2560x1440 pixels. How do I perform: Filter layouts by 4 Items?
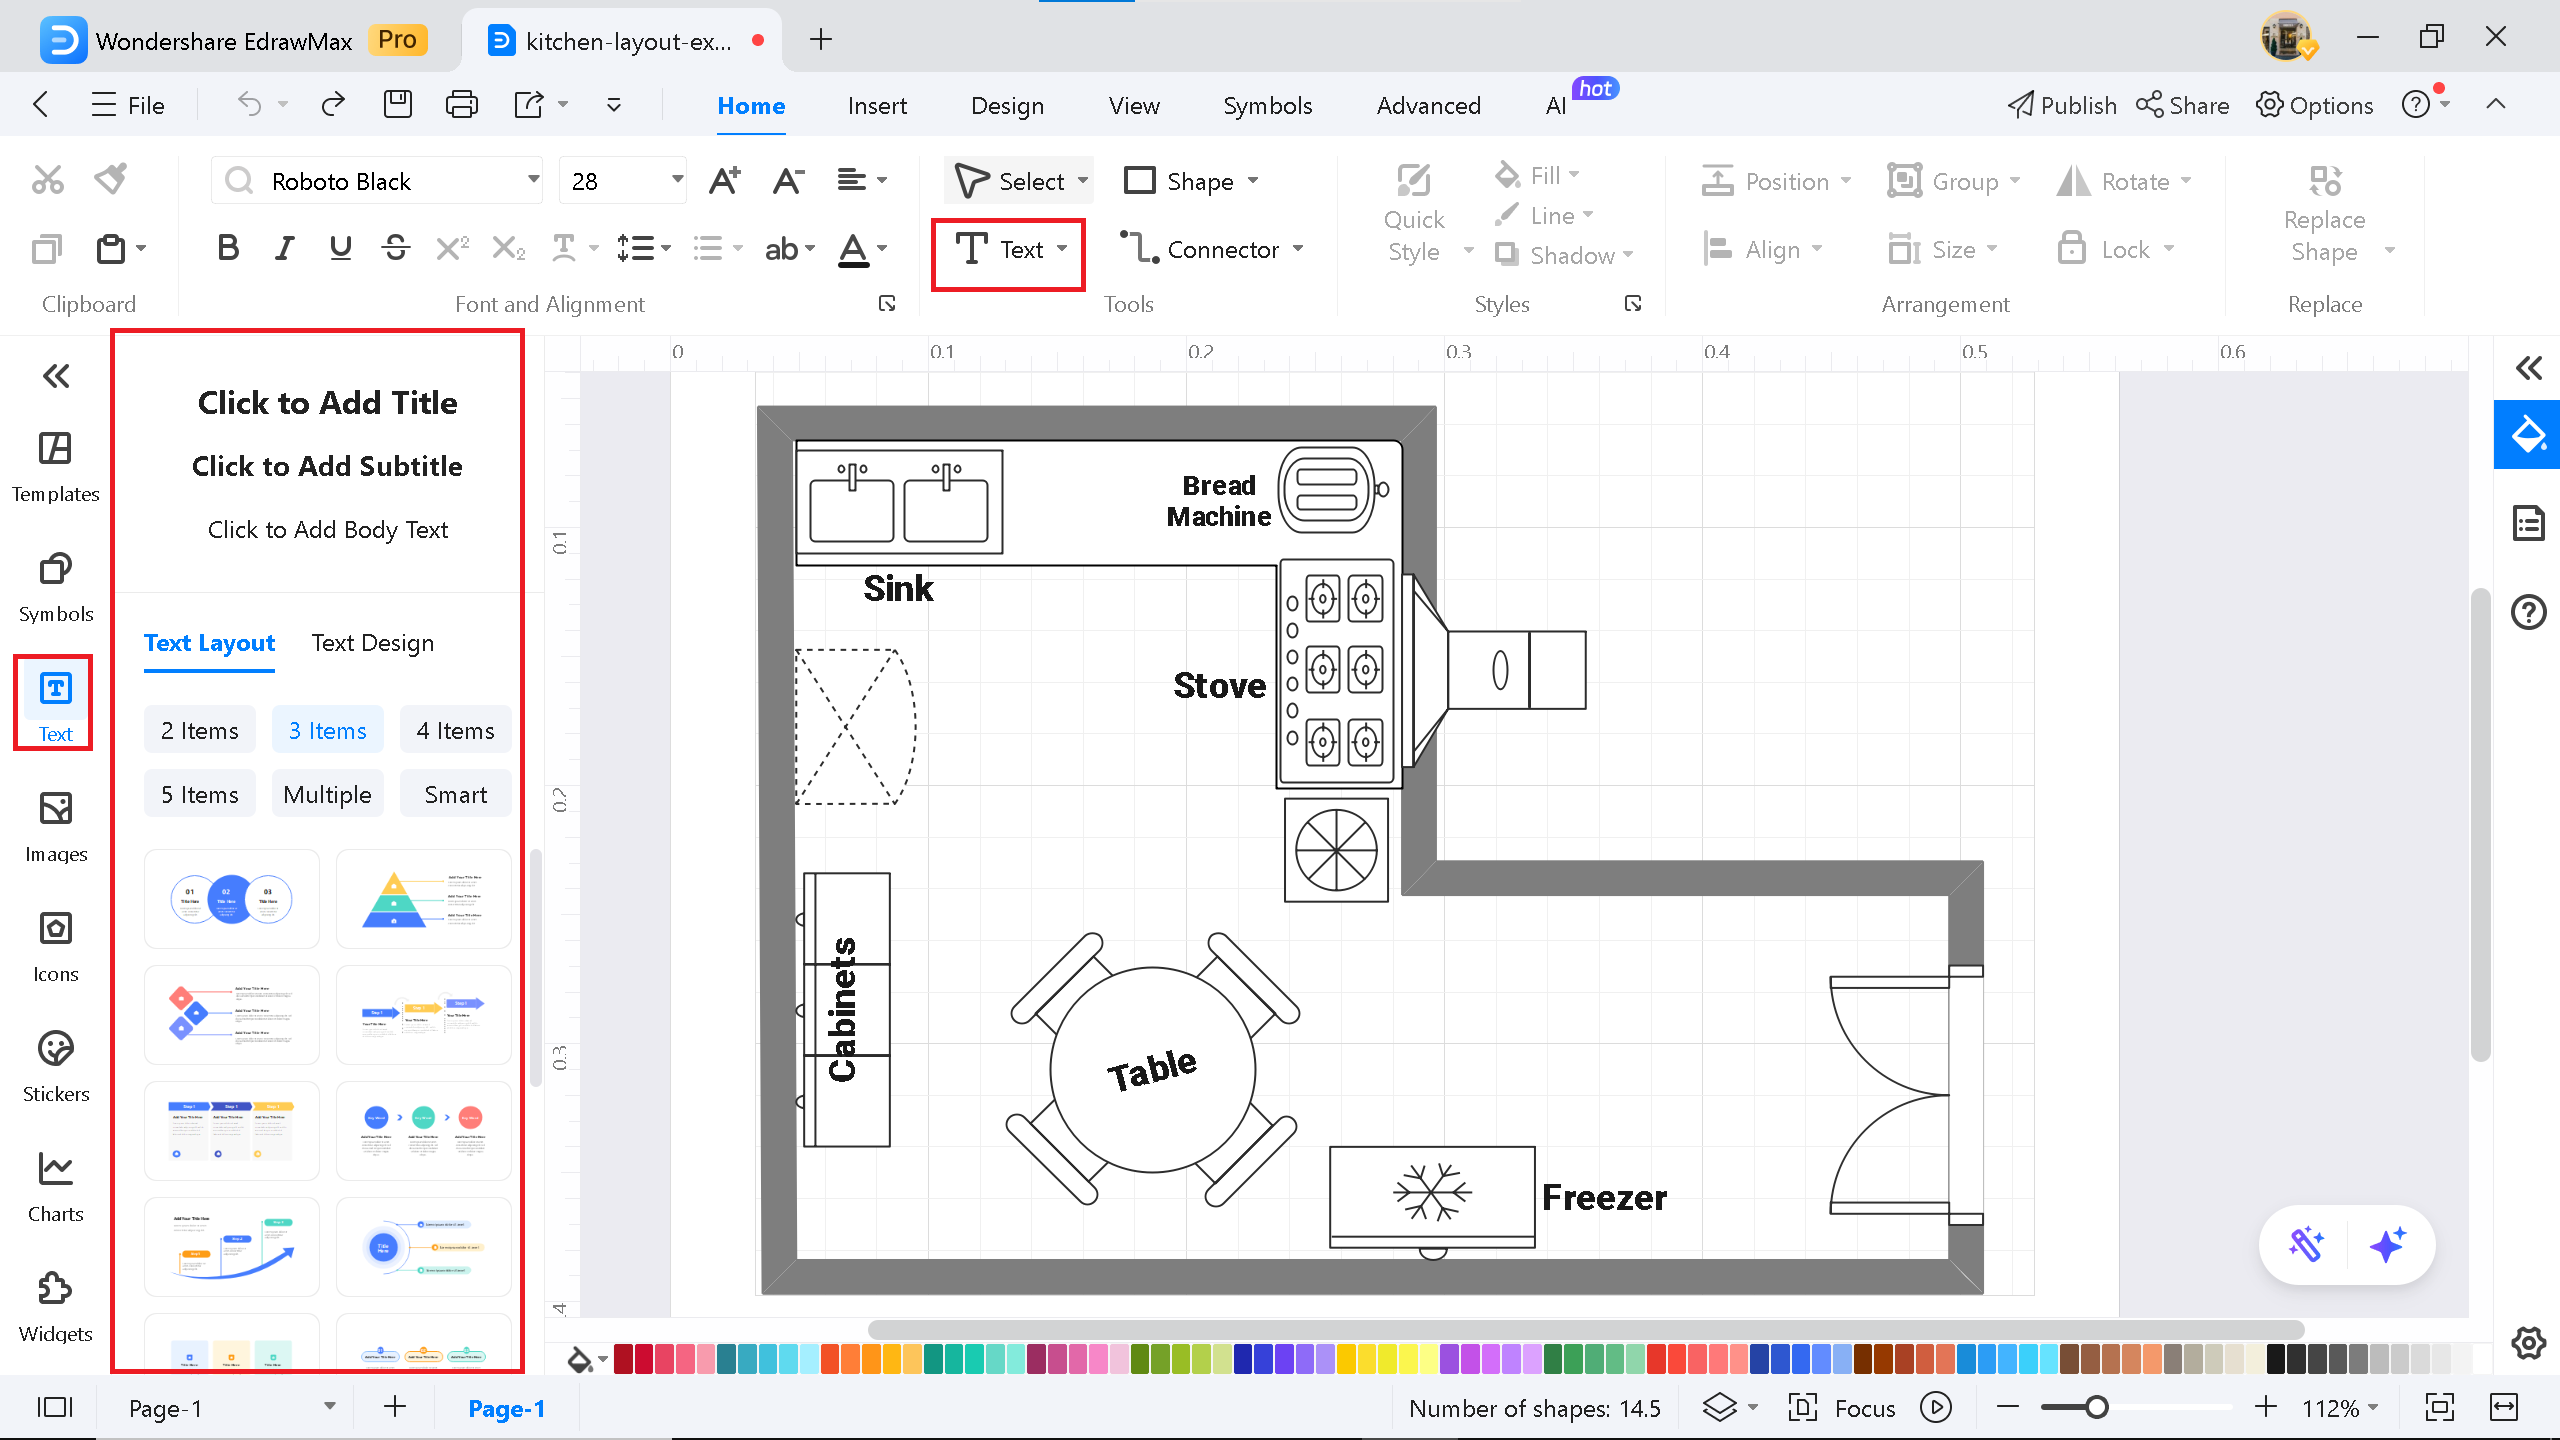coord(455,730)
